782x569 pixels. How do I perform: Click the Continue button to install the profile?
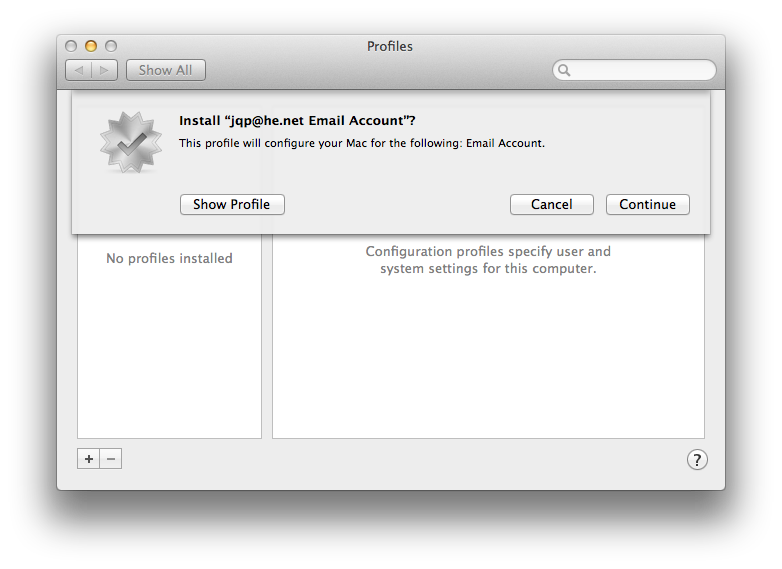coord(647,204)
